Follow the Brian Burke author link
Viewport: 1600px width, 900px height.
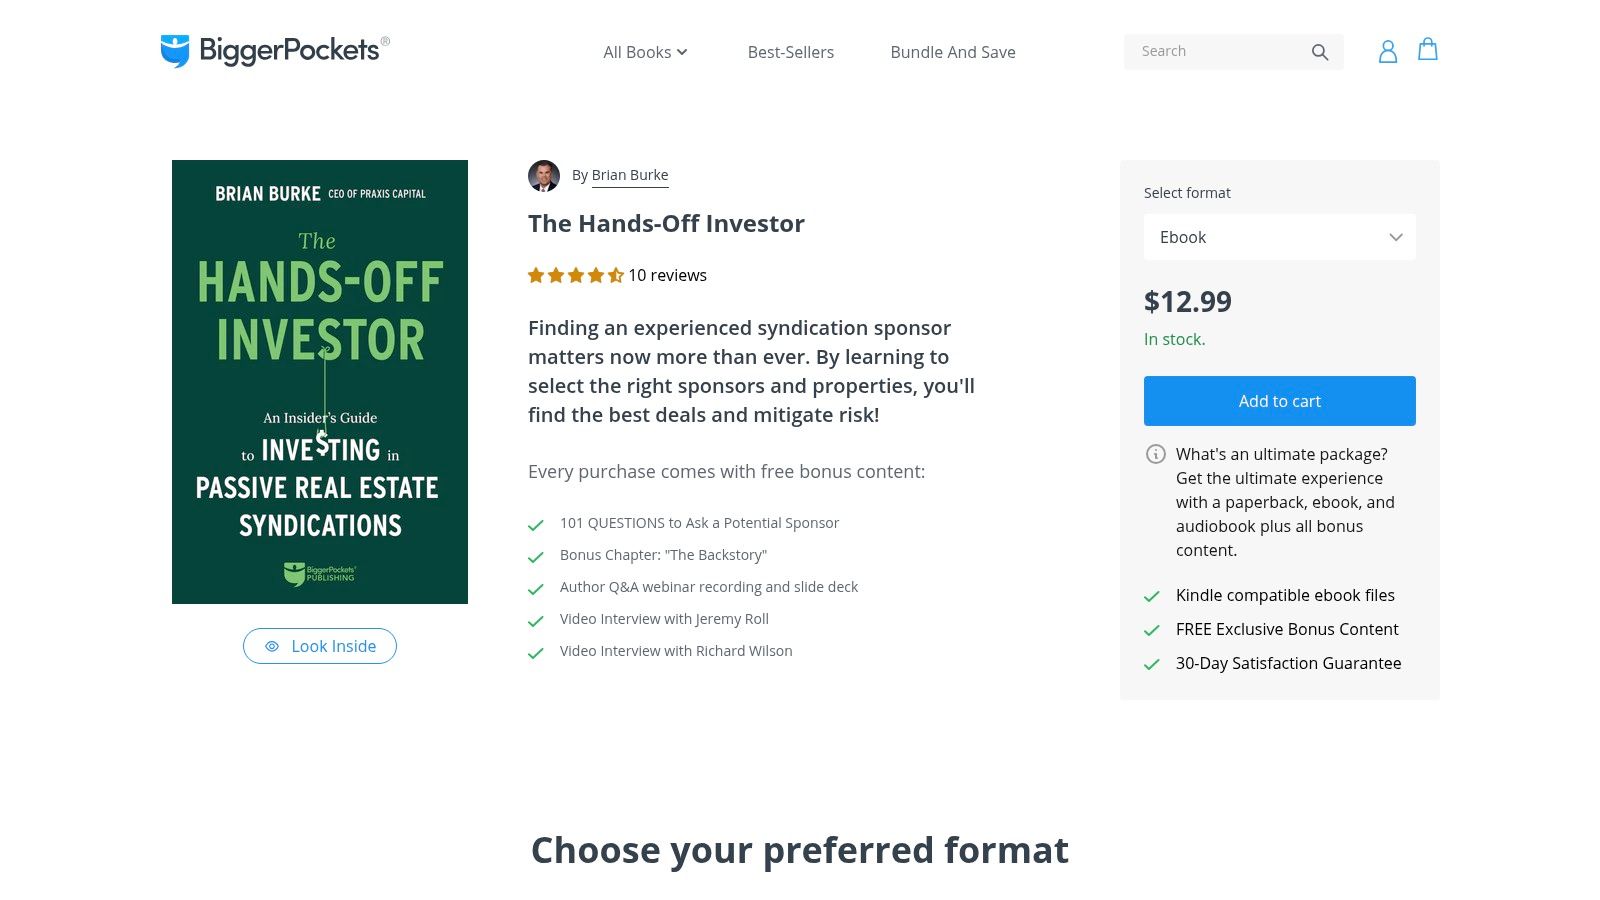coord(630,174)
